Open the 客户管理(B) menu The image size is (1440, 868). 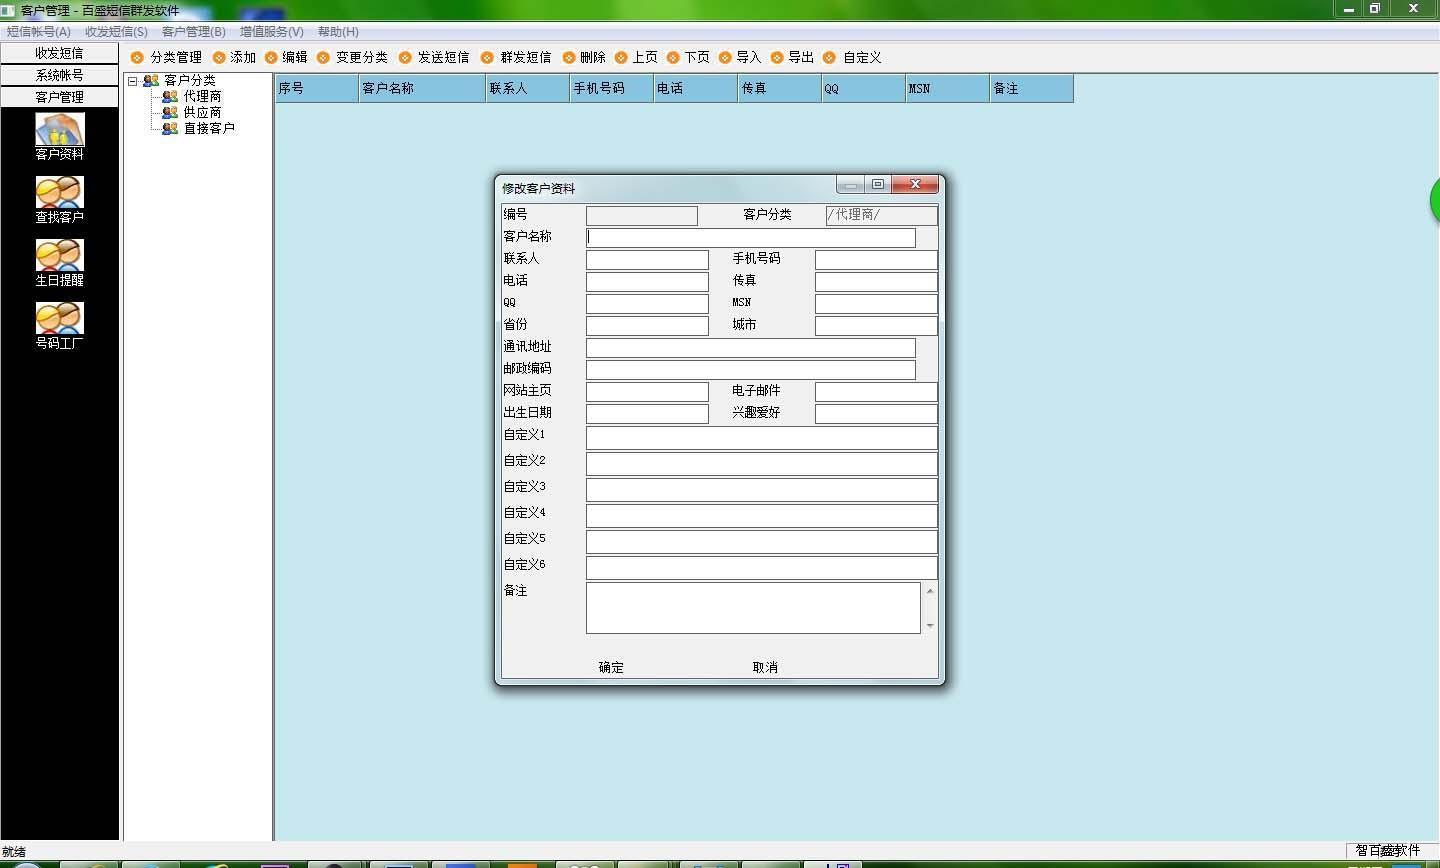pos(194,32)
